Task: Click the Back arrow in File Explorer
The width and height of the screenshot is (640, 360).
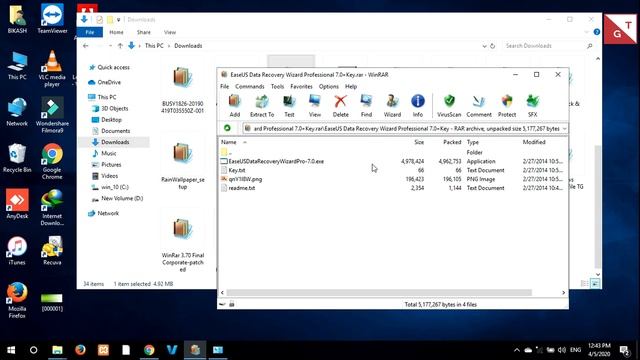Action: coord(86,46)
